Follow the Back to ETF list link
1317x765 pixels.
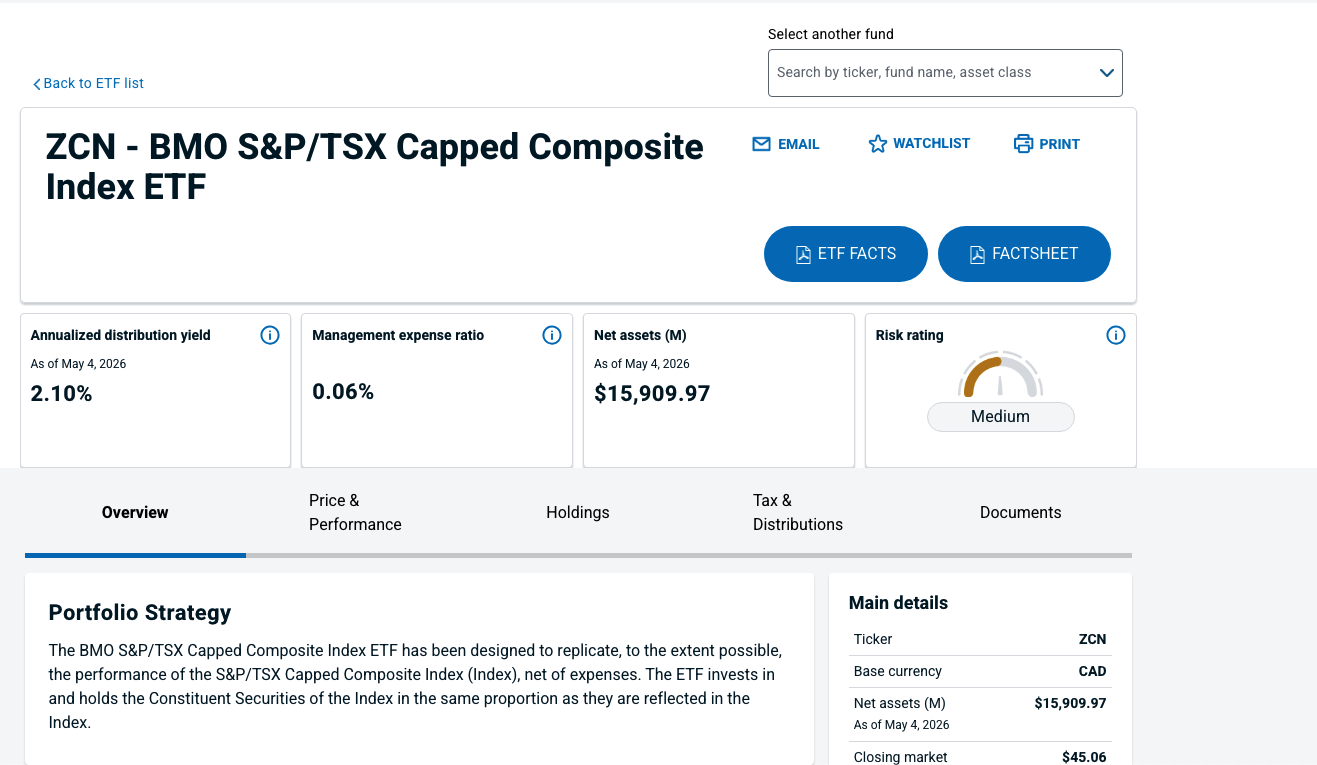coord(88,84)
